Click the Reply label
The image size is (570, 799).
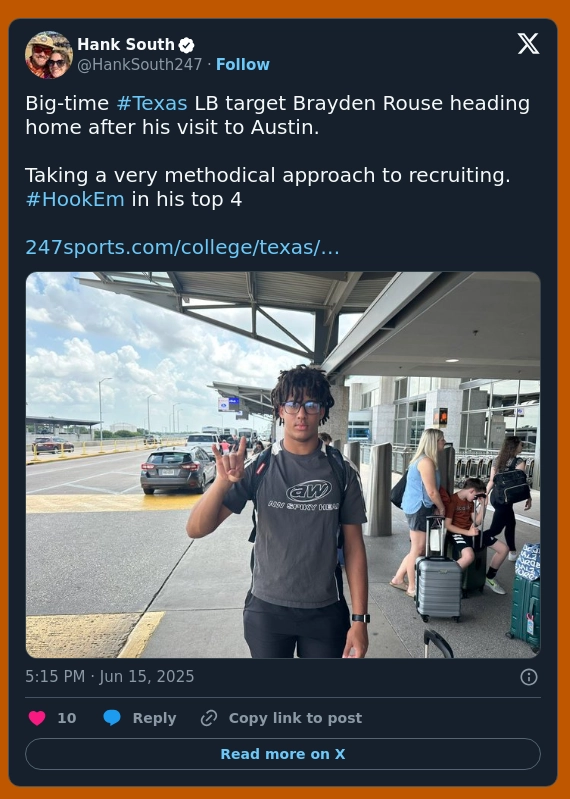pos(154,718)
